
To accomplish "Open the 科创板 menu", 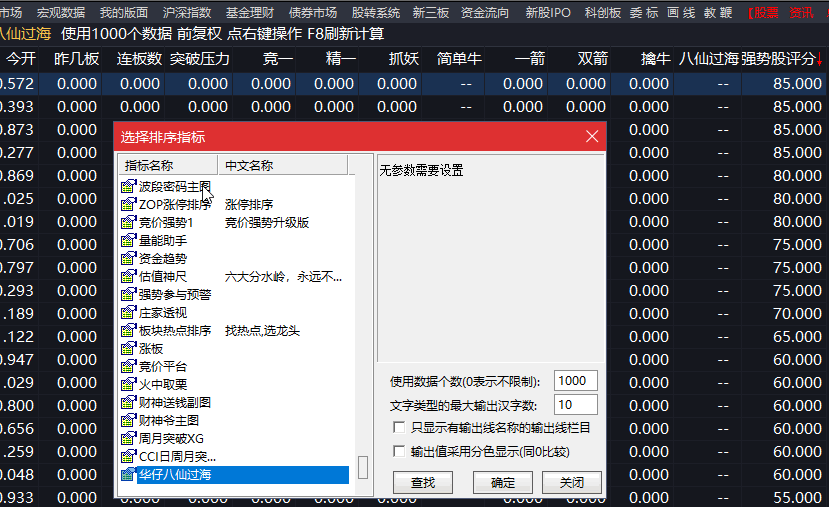I will [x=603, y=12].
